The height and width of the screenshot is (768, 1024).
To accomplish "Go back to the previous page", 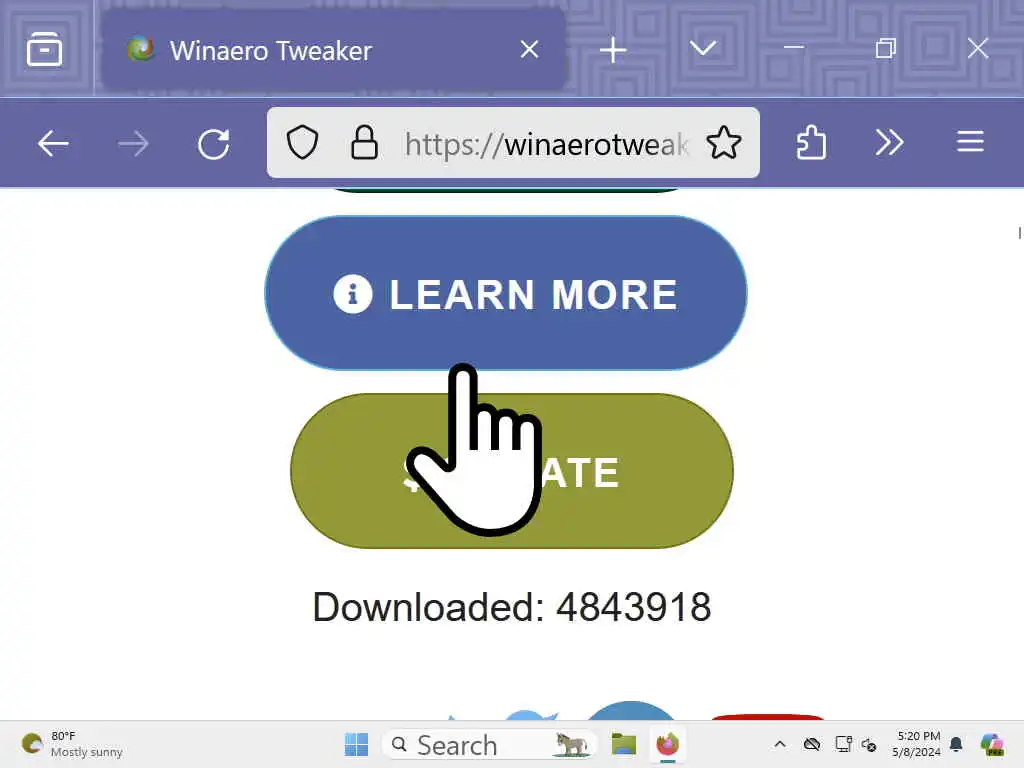I will click(x=53, y=143).
